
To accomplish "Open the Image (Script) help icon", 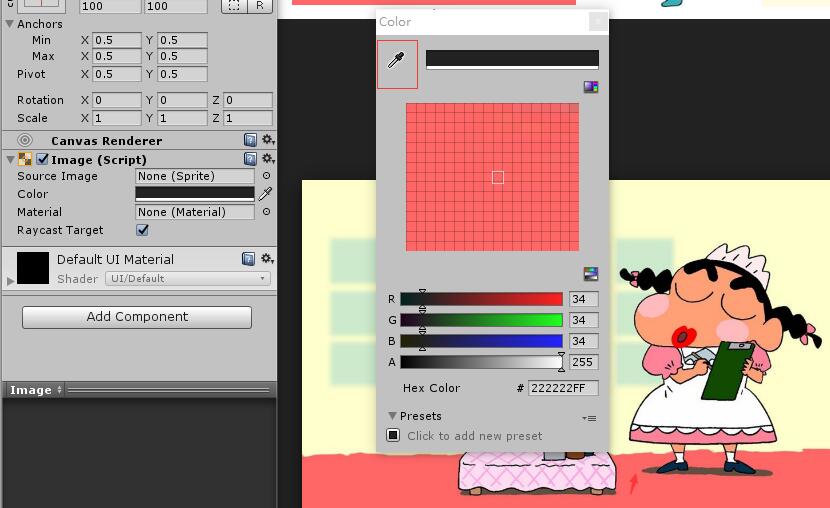I will coord(250,159).
